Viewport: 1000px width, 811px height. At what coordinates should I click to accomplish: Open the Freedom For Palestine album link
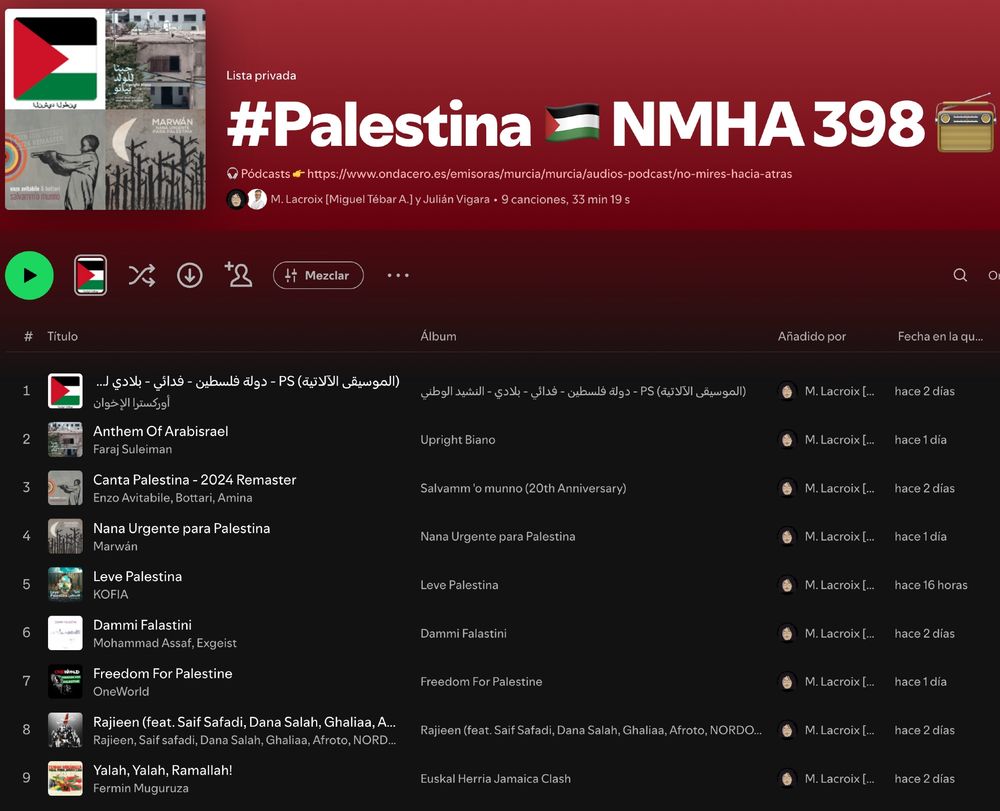pyautogui.click(x=482, y=682)
